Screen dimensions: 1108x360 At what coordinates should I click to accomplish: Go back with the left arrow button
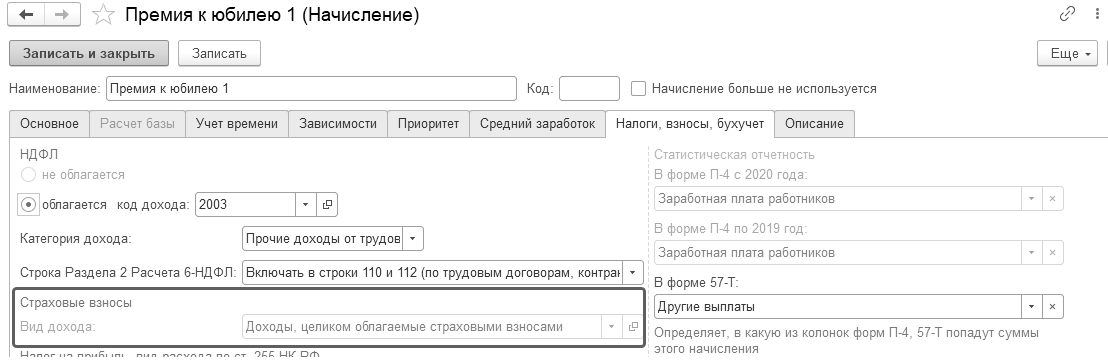[26, 15]
